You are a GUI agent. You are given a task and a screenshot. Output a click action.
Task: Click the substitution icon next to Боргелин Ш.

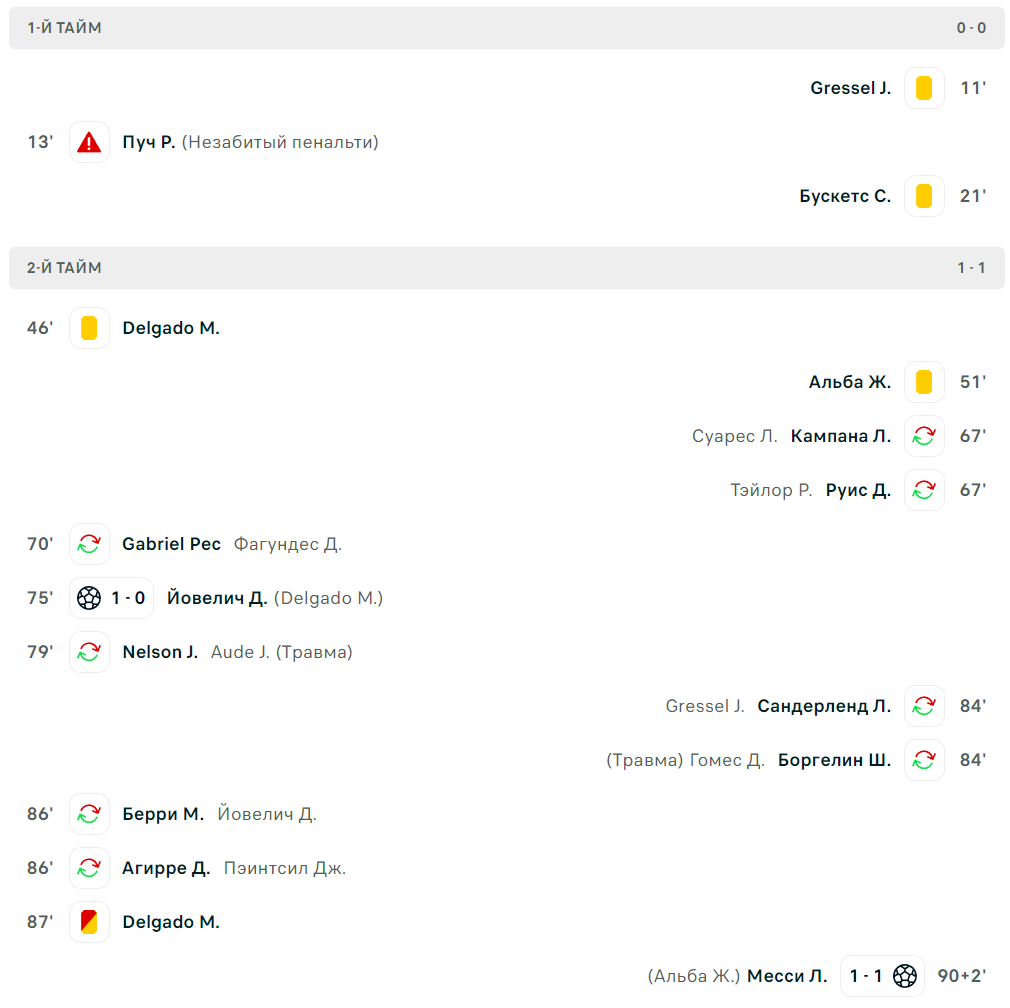point(924,761)
